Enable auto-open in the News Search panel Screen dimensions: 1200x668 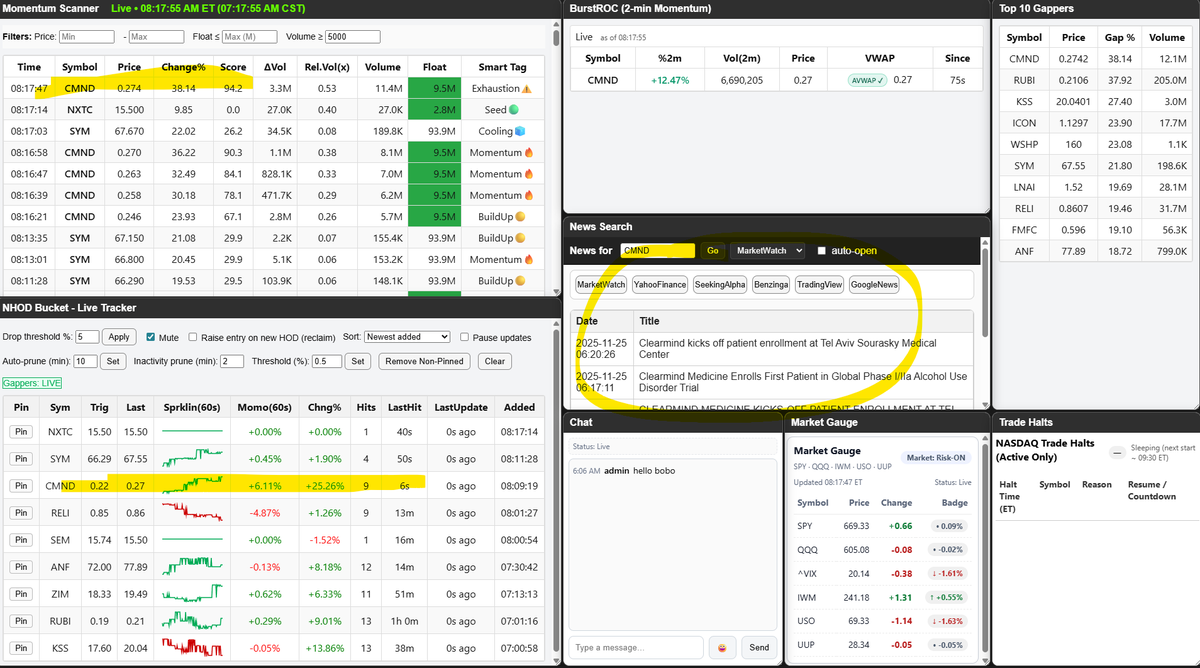click(x=823, y=250)
